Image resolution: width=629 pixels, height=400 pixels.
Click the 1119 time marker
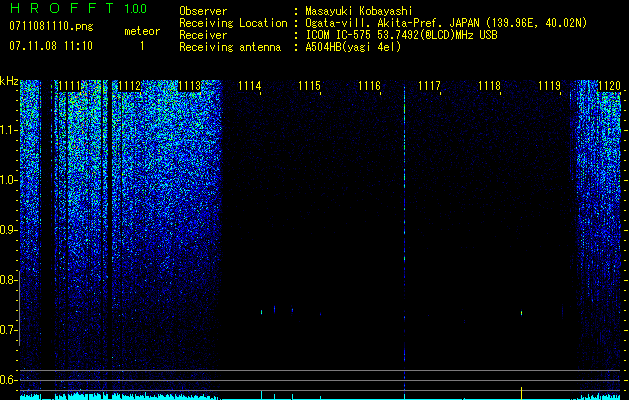point(549,86)
